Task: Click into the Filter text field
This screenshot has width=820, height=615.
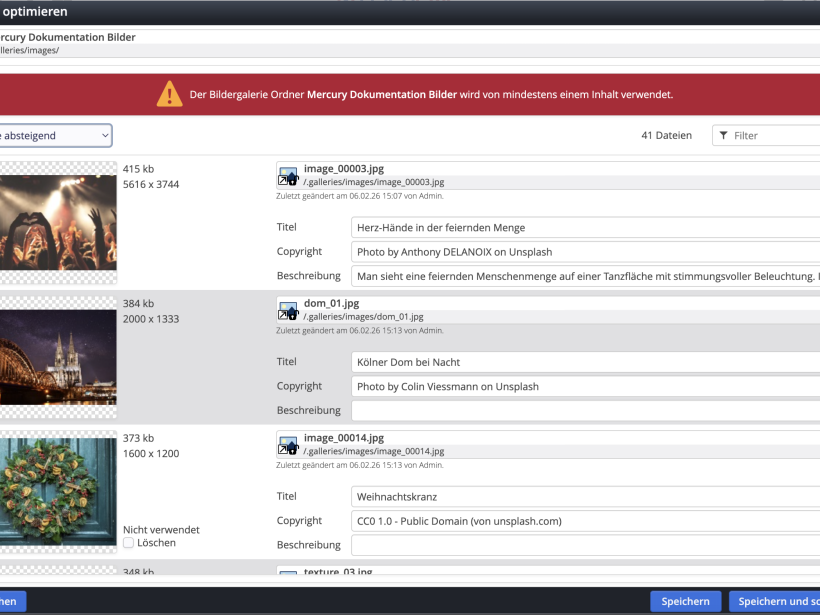Action: tap(774, 136)
